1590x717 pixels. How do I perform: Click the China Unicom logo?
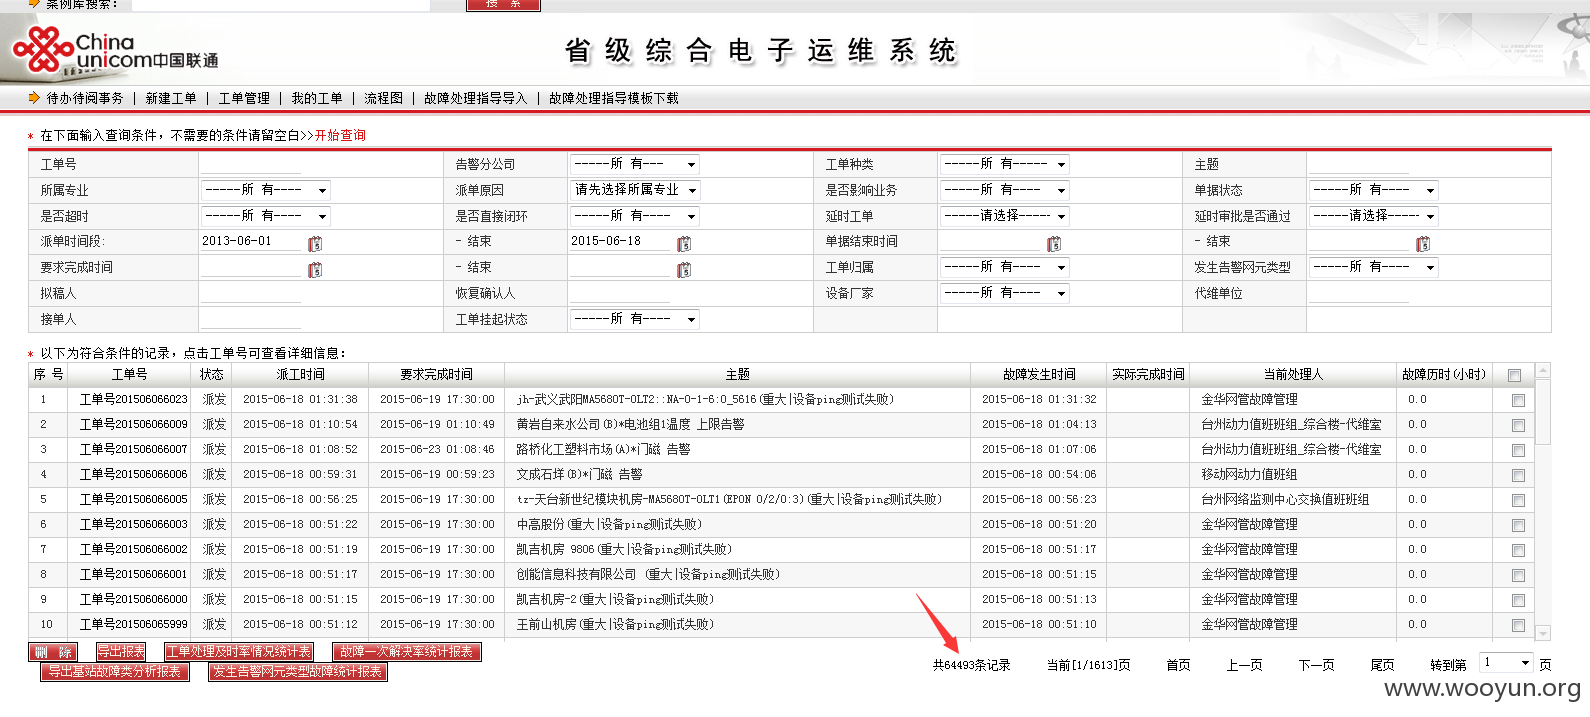coord(115,52)
